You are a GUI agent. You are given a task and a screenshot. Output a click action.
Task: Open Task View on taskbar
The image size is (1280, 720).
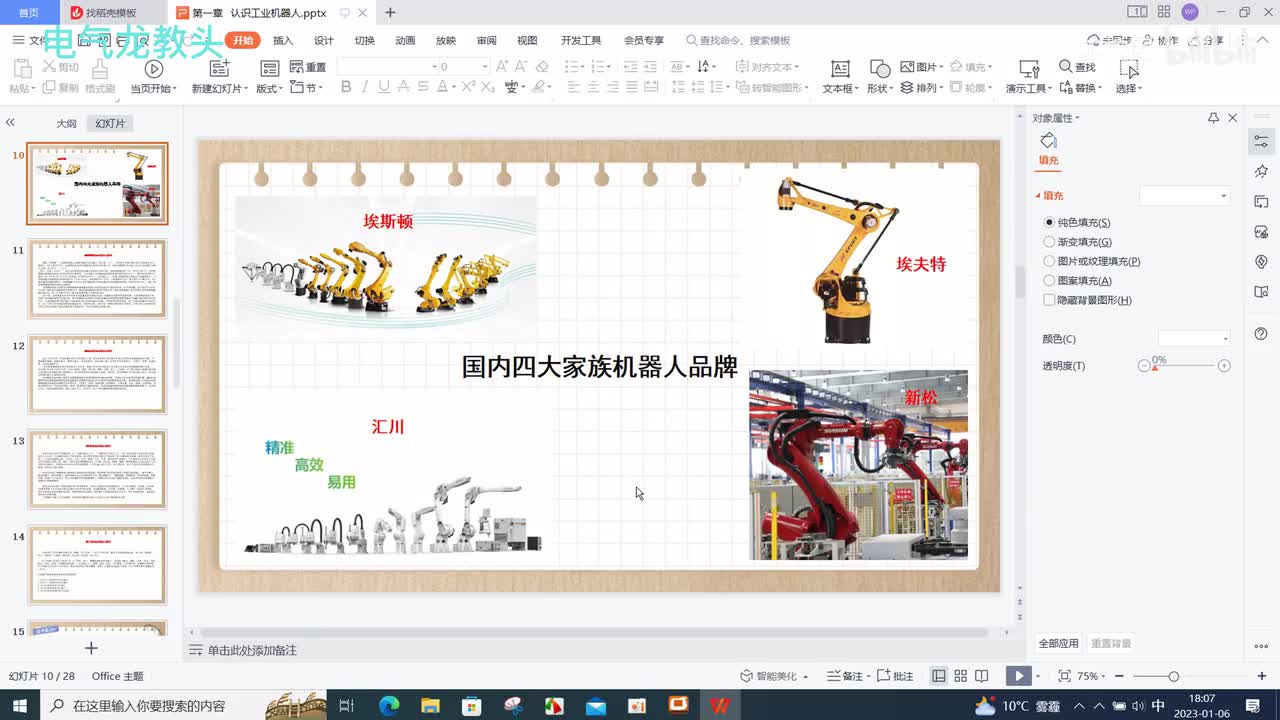347,705
